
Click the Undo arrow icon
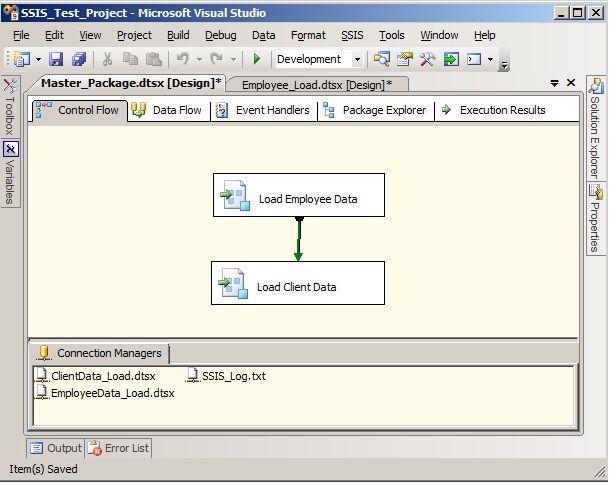point(183,59)
